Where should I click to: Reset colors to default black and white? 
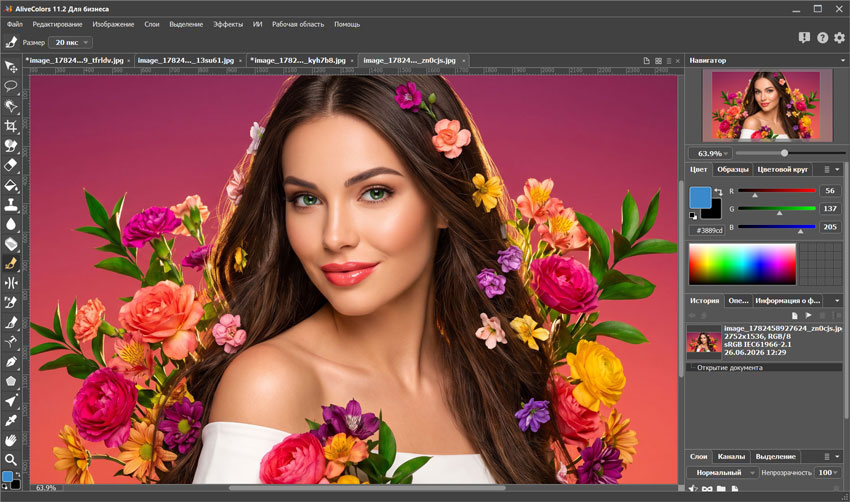tap(693, 216)
